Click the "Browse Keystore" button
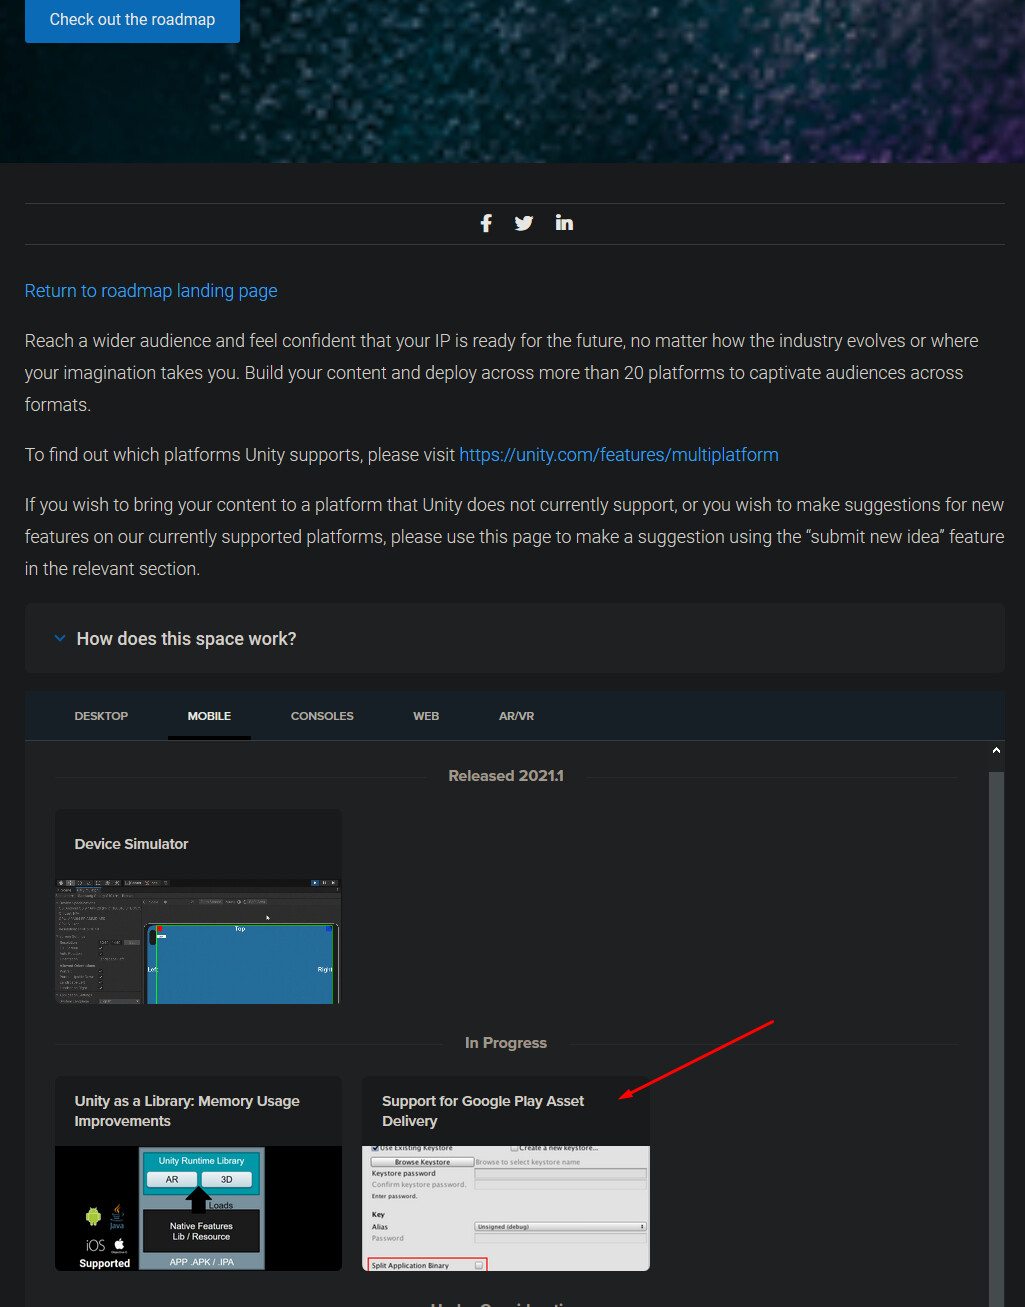 [421, 1161]
